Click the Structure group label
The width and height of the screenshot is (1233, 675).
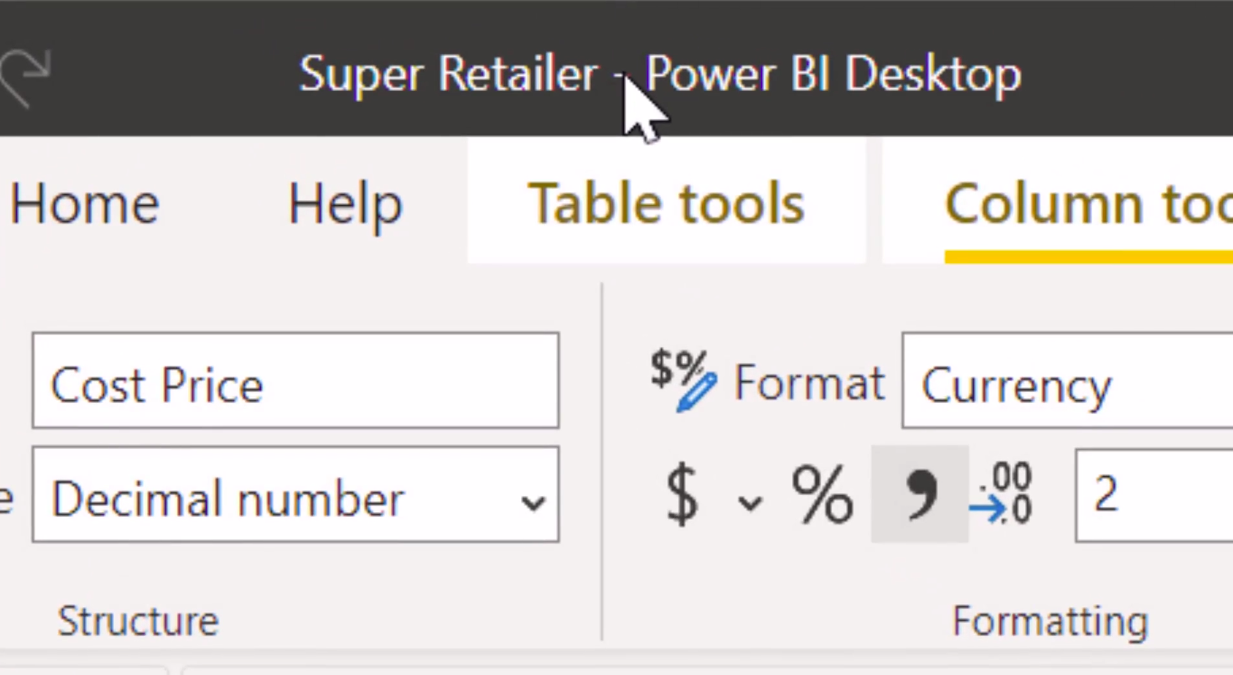tap(138, 621)
